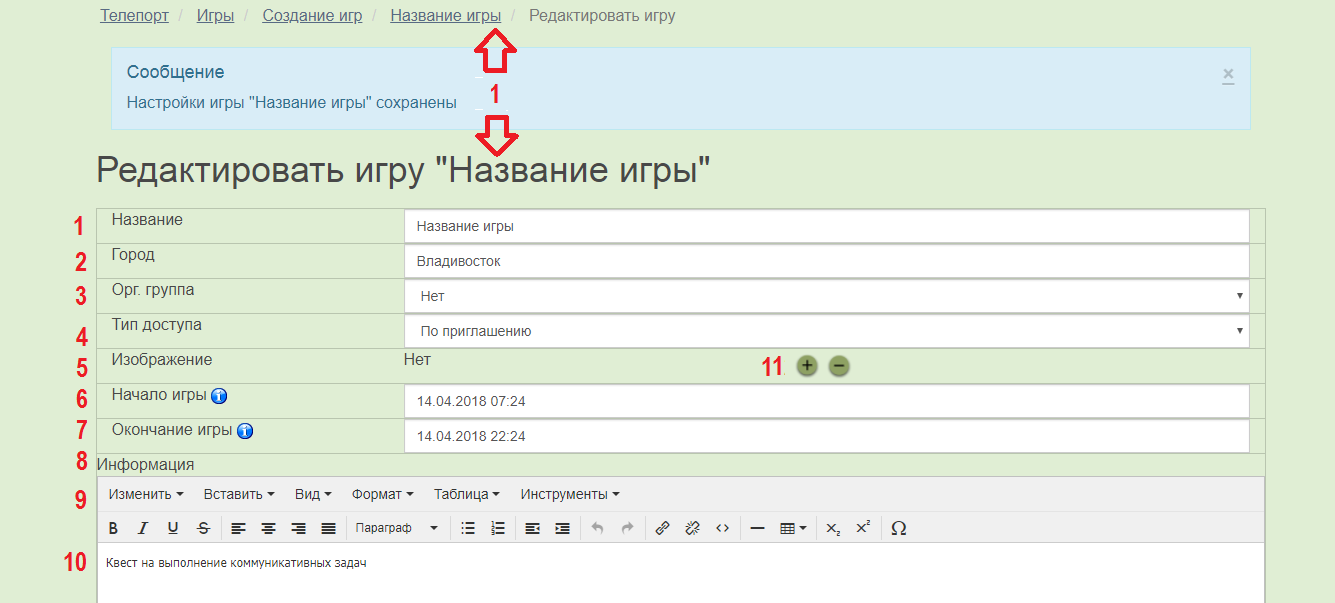This screenshot has height=603, width=1335.
Task: Go to the Создание игр breadcrumb link
Action: pyautogui.click(x=312, y=16)
